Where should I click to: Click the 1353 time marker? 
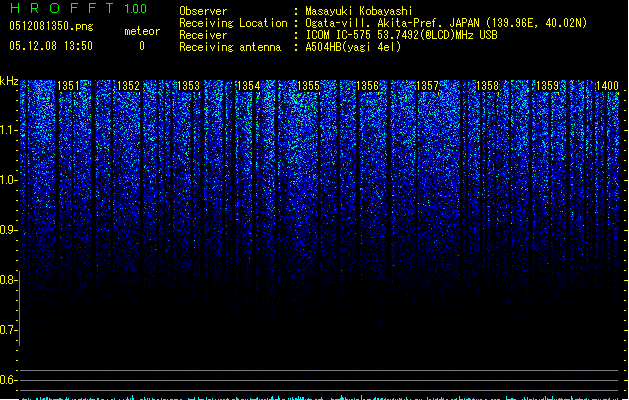[x=188, y=85]
